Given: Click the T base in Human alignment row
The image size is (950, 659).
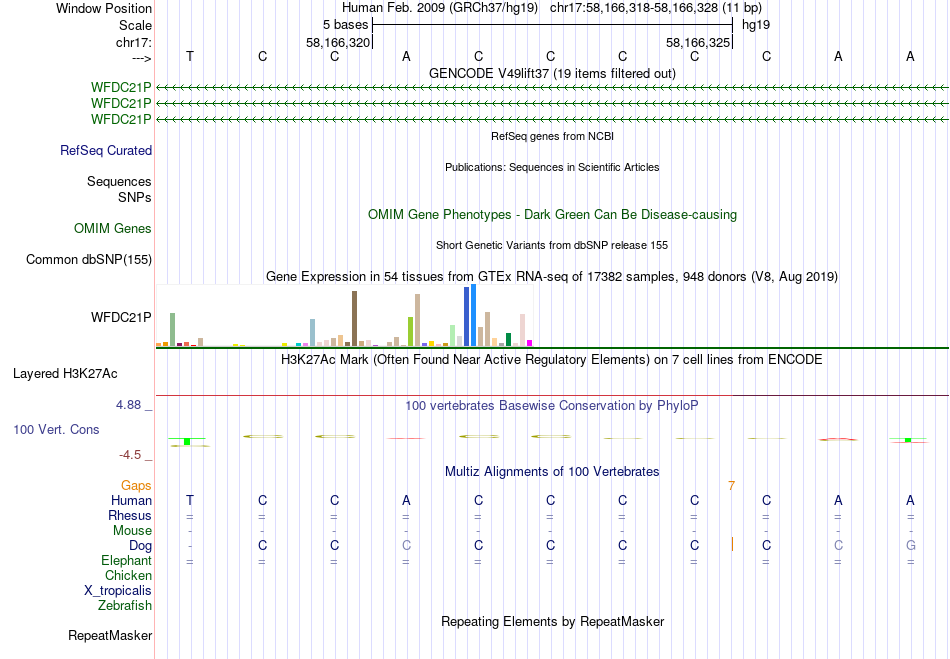Looking at the screenshot, I should tap(190, 500).
